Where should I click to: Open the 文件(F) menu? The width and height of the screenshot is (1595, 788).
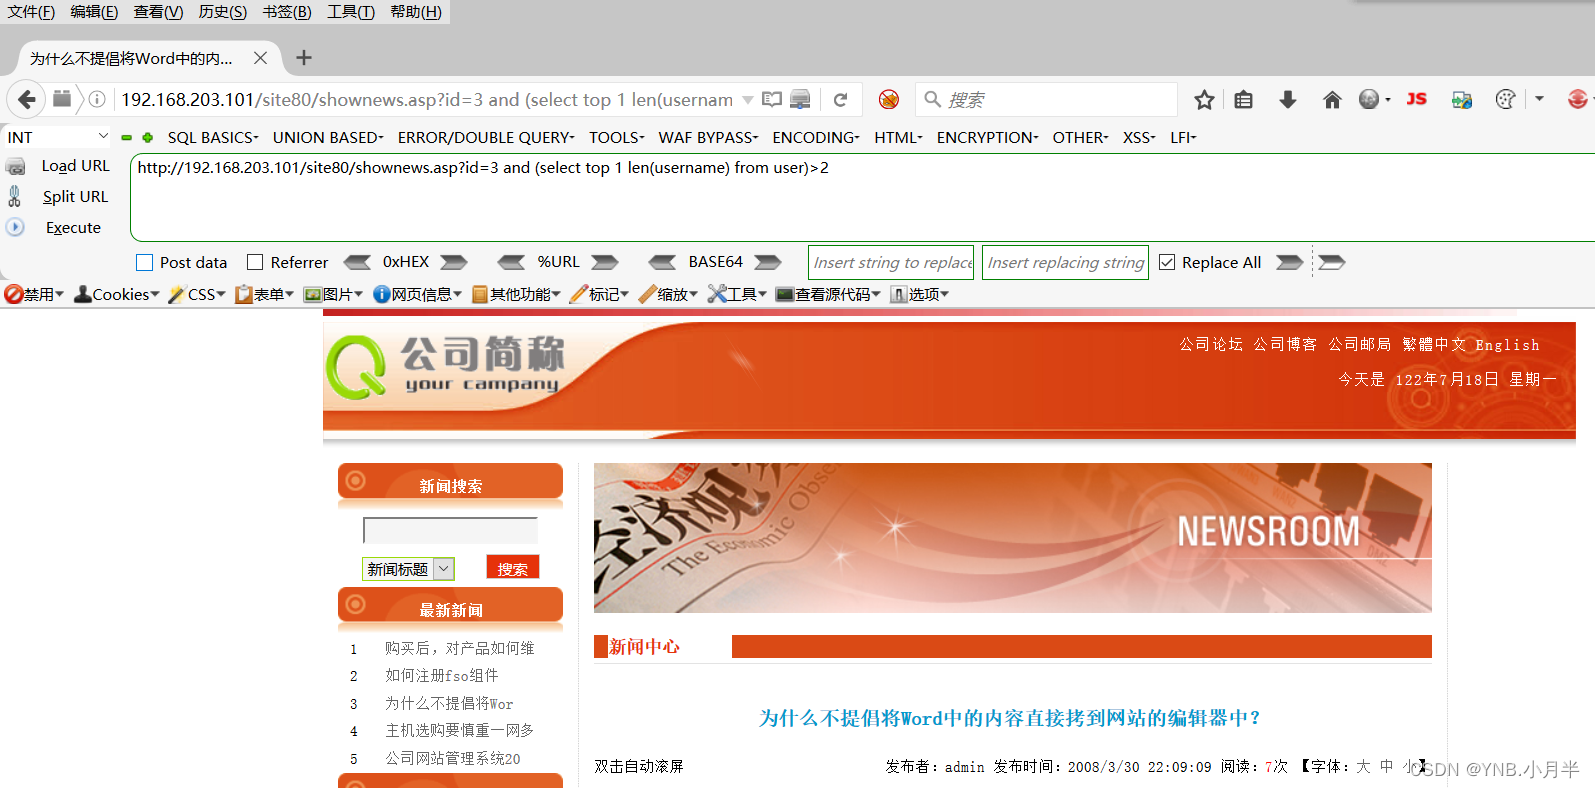pyautogui.click(x=31, y=11)
